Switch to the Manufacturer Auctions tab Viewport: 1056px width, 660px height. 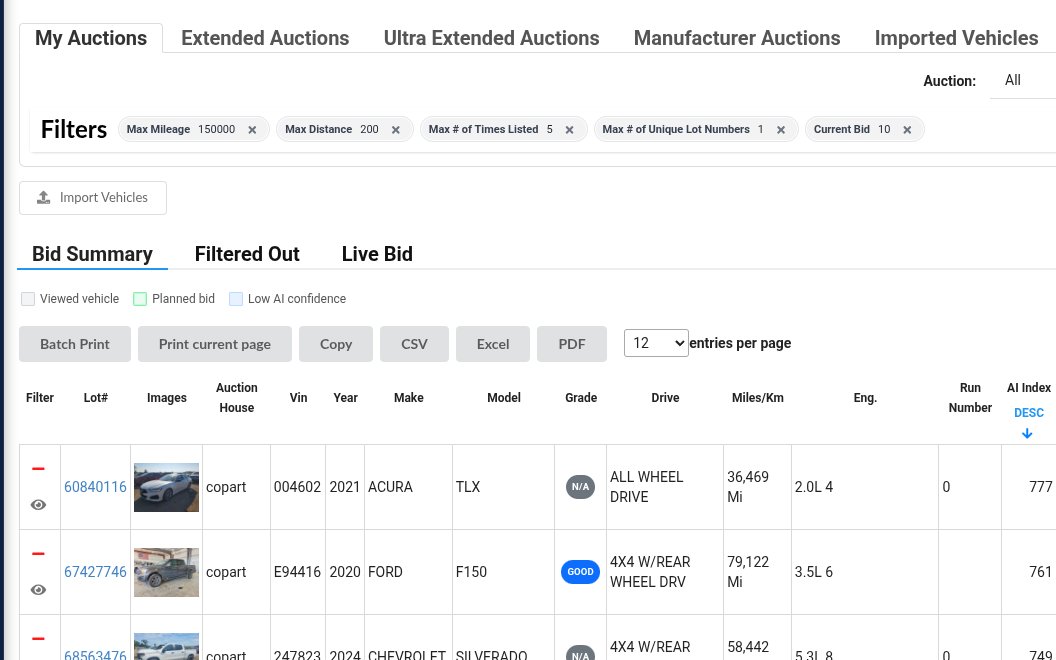point(737,38)
